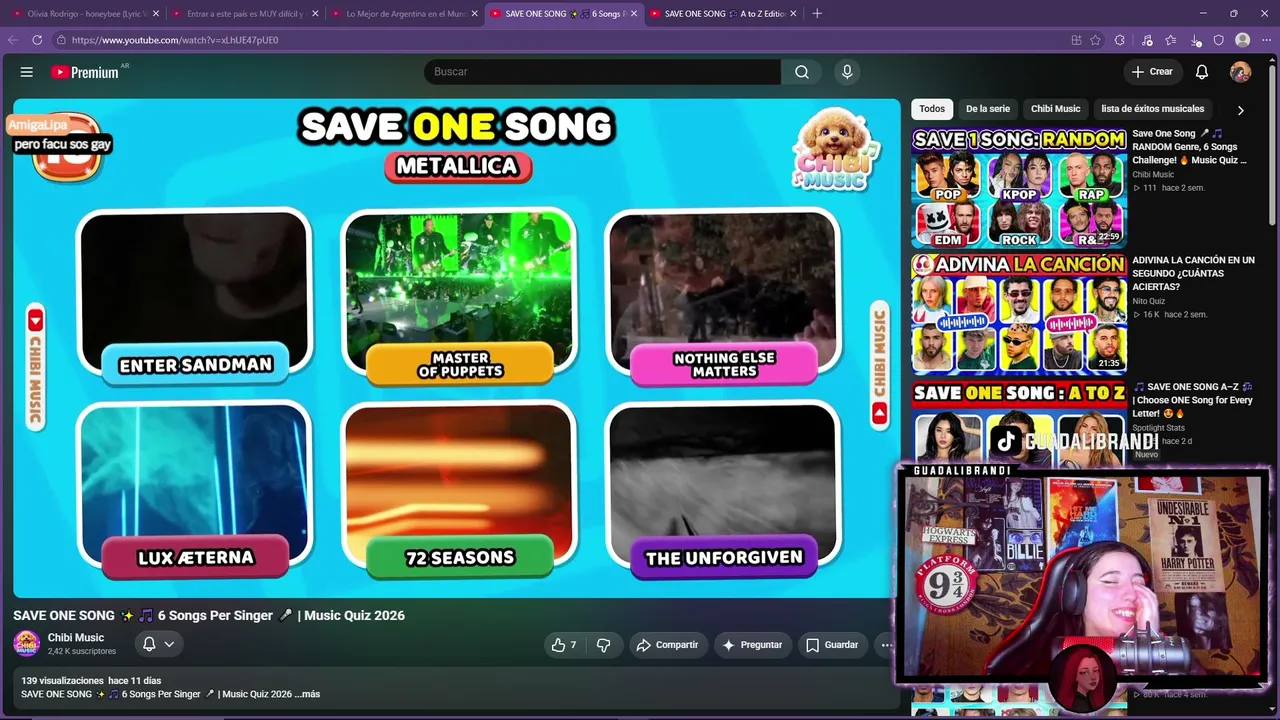Open 'SAVE 1 SONG: RANDOM' video thumbnail
This screenshot has width=1280, height=720.
pyautogui.click(x=1019, y=188)
